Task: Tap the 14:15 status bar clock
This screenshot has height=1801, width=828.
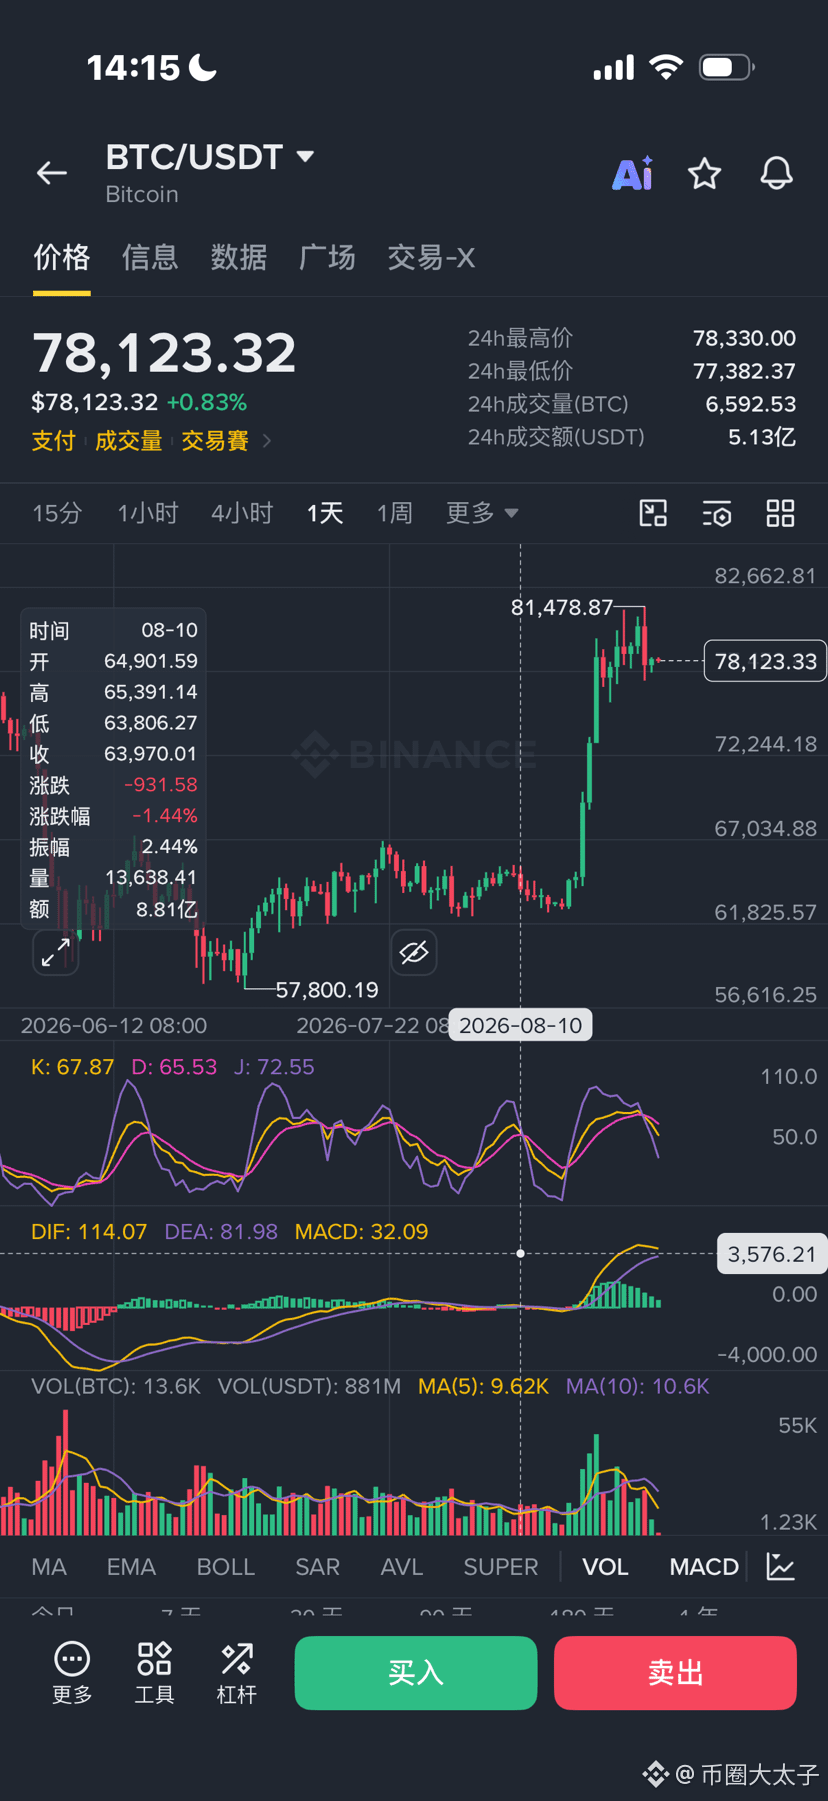Action: [133, 67]
